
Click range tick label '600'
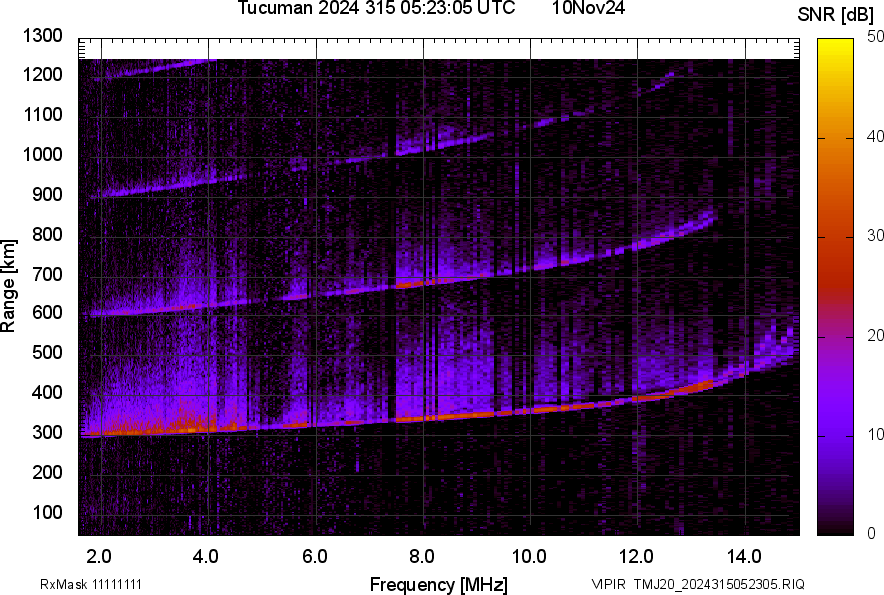[47, 312]
